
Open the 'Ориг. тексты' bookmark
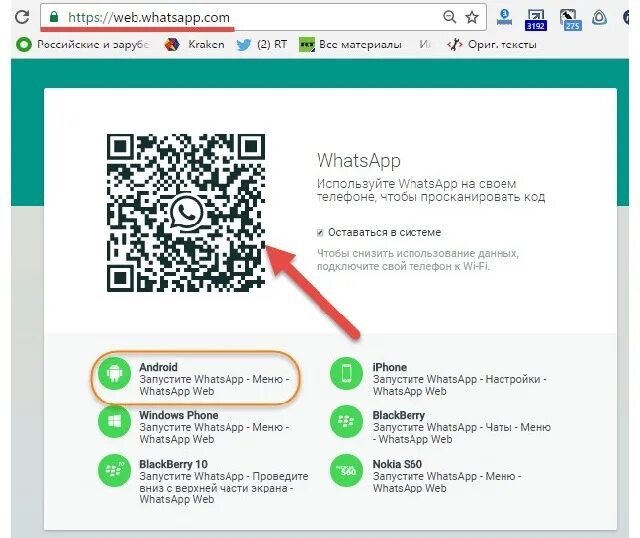coord(492,44)
